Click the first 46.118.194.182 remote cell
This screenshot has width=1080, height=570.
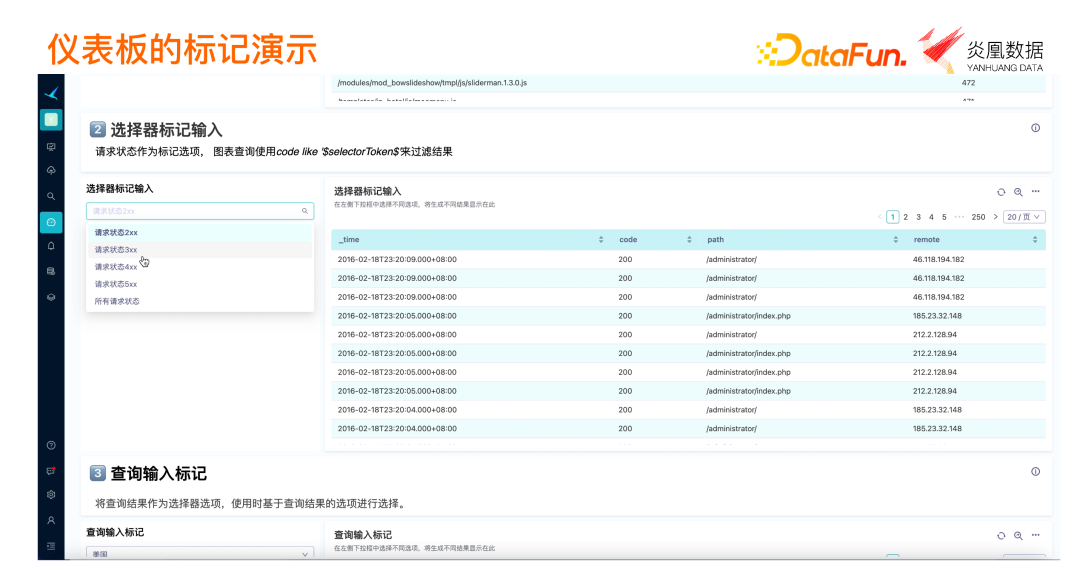(938, 260)
